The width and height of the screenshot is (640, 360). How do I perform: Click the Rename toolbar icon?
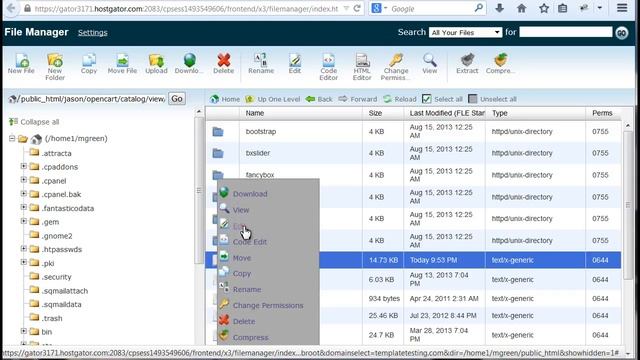pos(261,64)
